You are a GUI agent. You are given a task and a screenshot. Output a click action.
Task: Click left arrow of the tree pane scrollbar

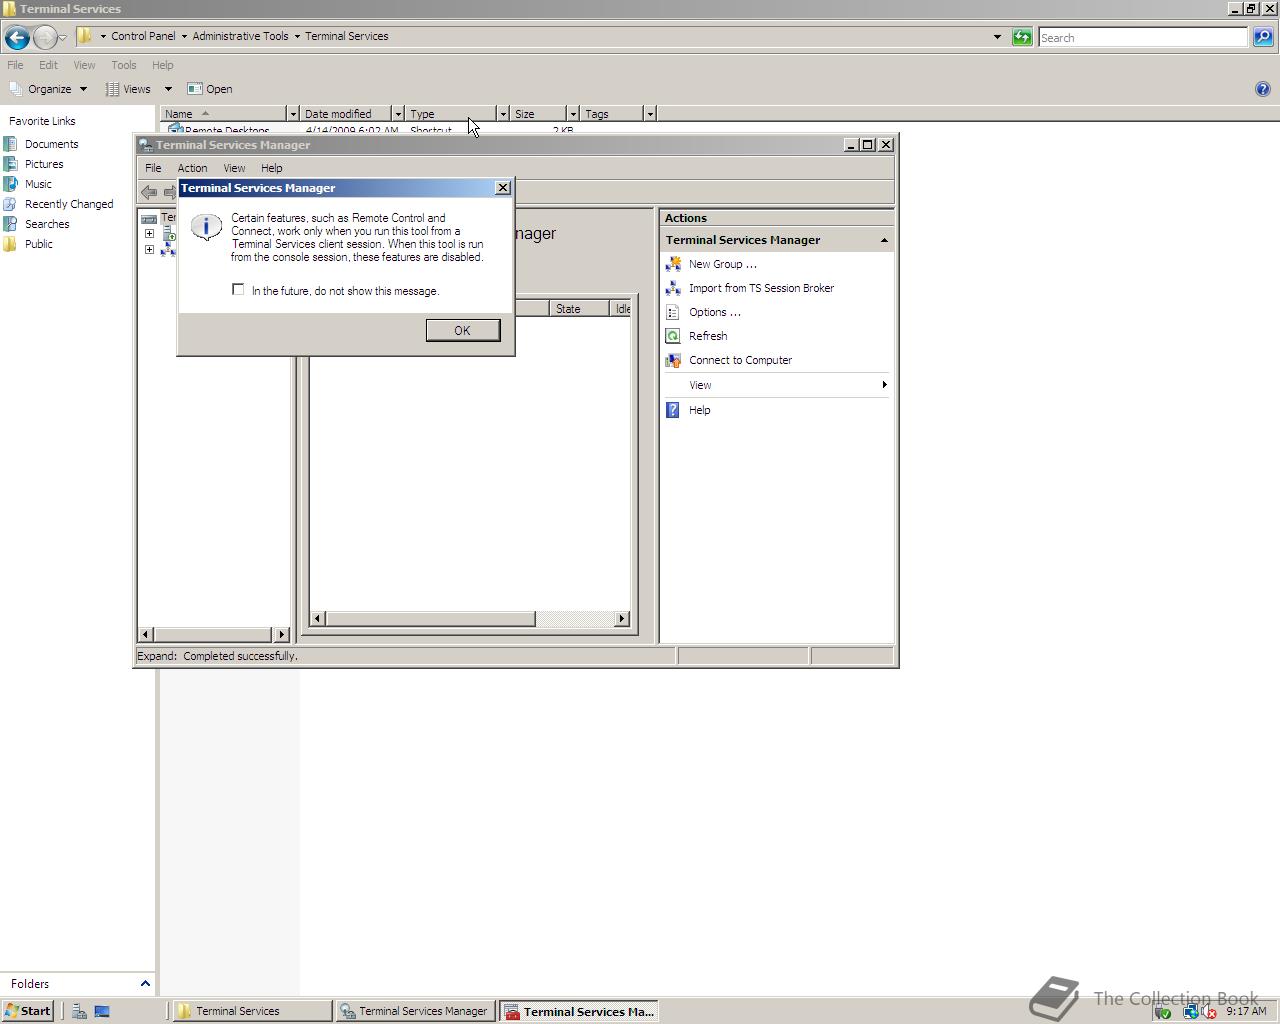(145, 635)
